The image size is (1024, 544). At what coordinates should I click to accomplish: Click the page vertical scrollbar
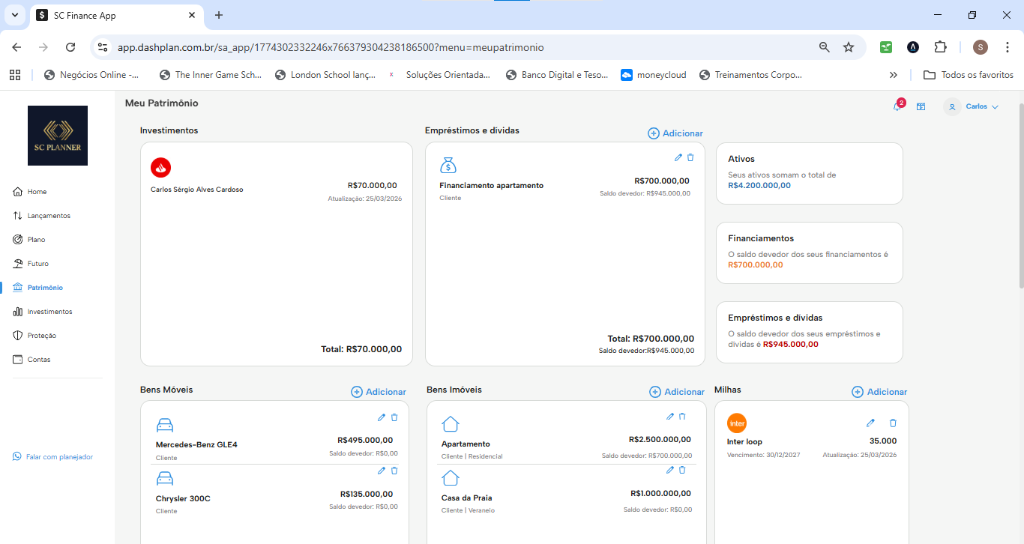[x=1020, y=196]
